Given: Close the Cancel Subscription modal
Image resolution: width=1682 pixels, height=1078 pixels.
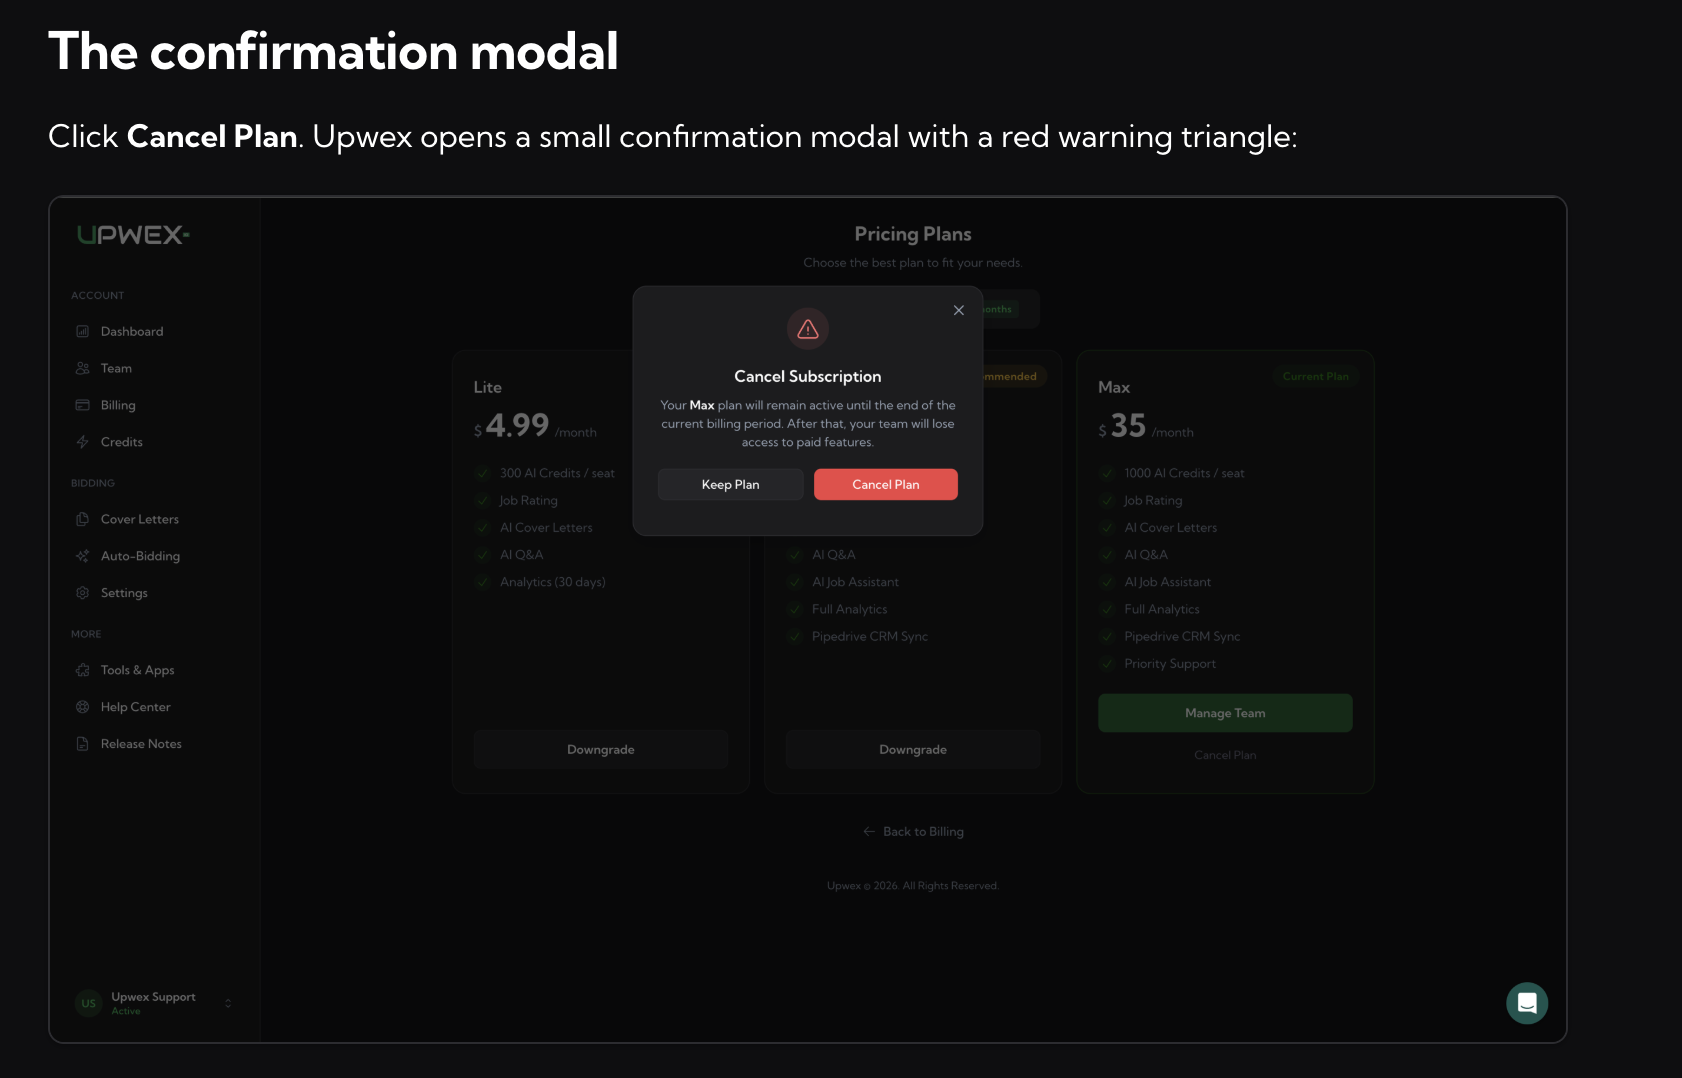Looking at the screenshot, I should (959, 310).
